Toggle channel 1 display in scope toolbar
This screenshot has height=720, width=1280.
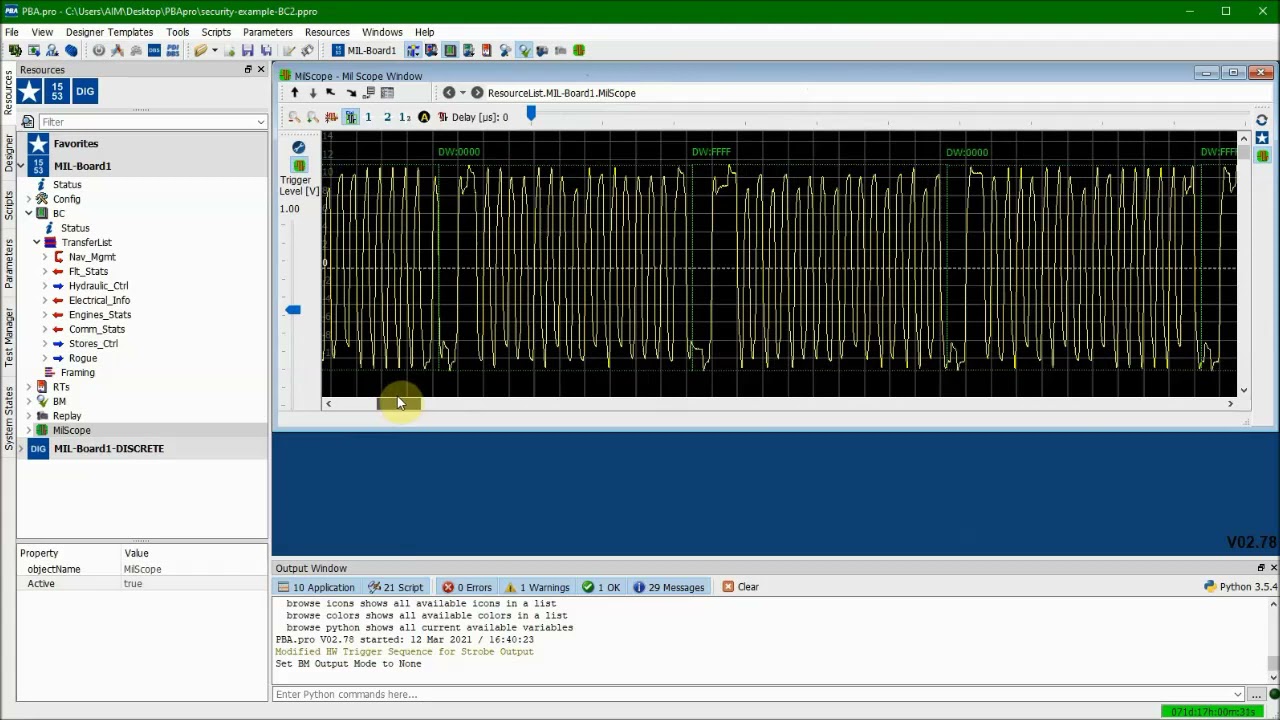click(368, 117)
